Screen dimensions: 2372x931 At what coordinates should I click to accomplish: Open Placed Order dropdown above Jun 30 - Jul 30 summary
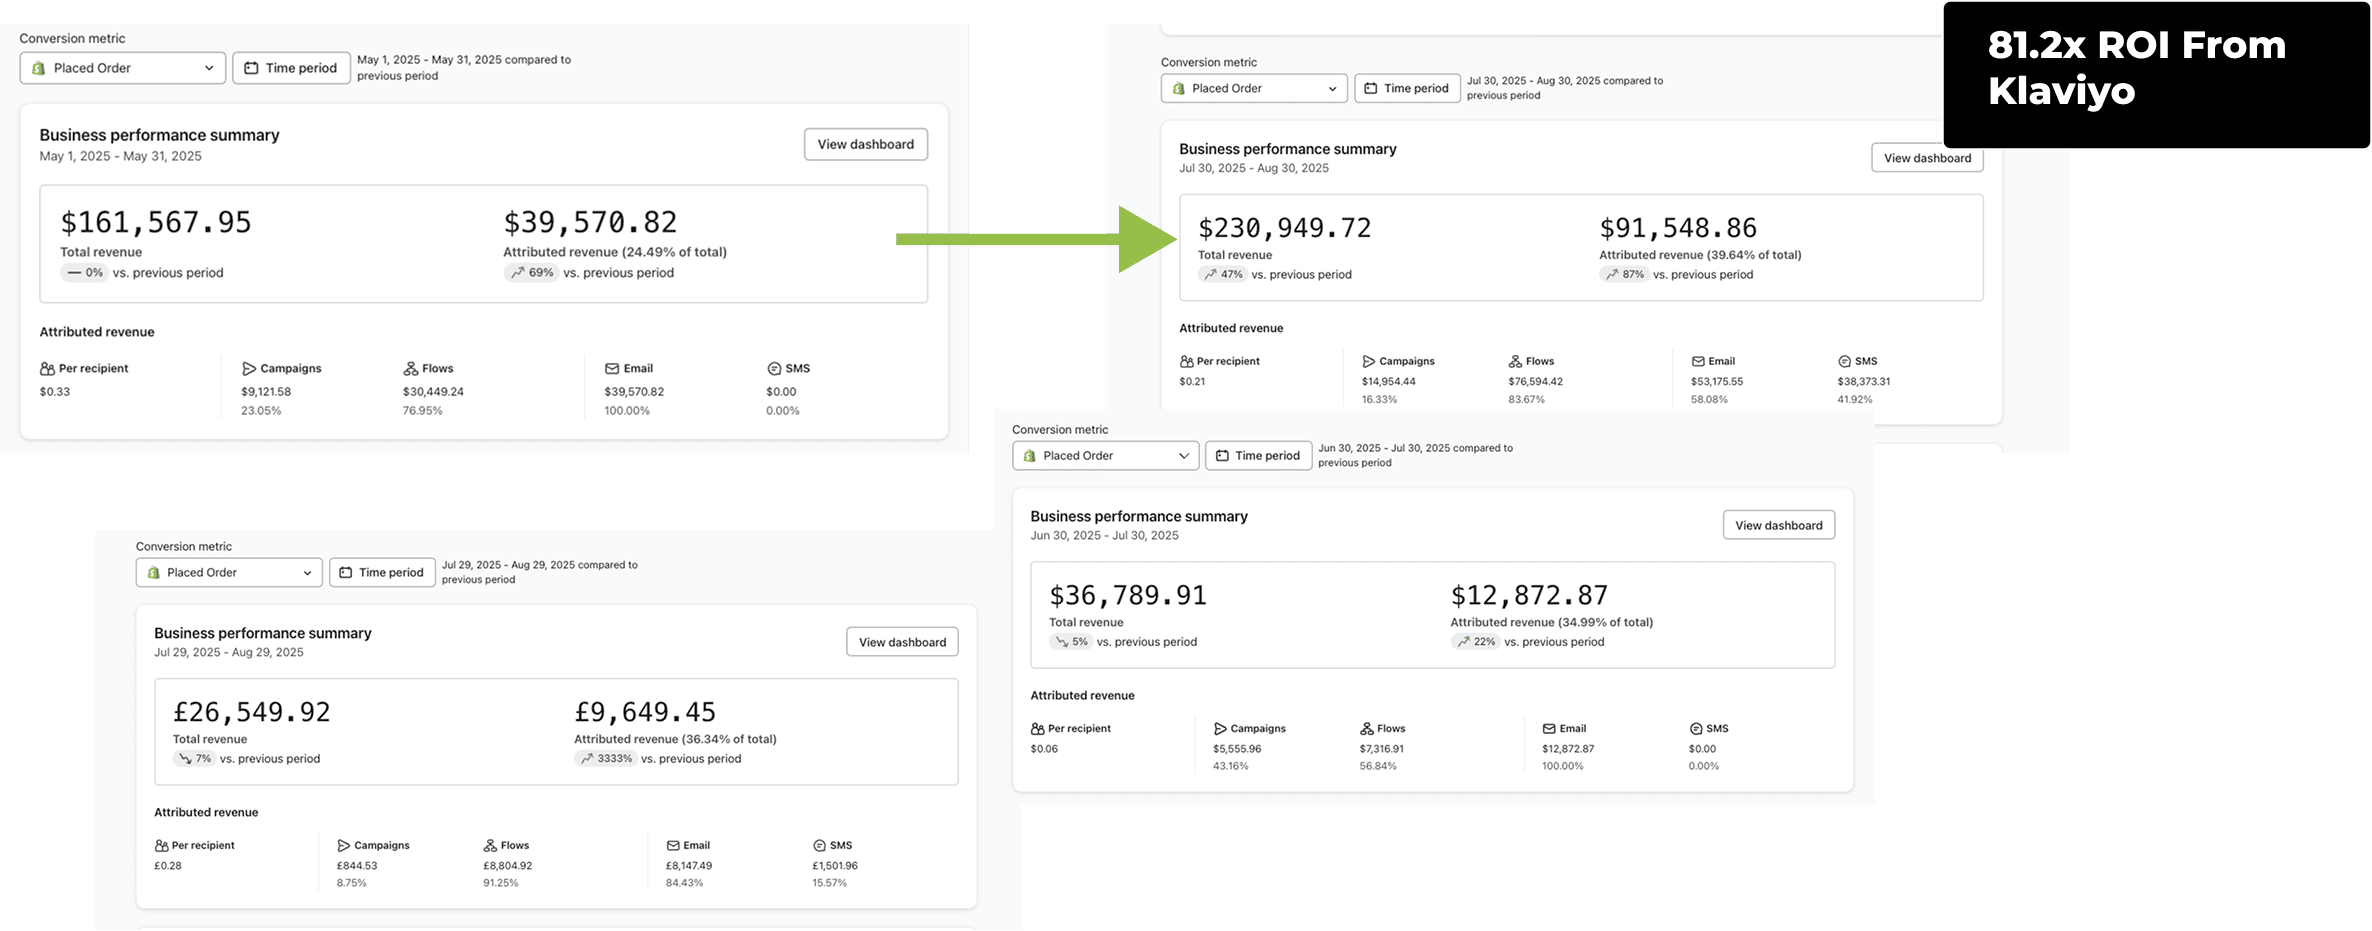[1105, 456]
